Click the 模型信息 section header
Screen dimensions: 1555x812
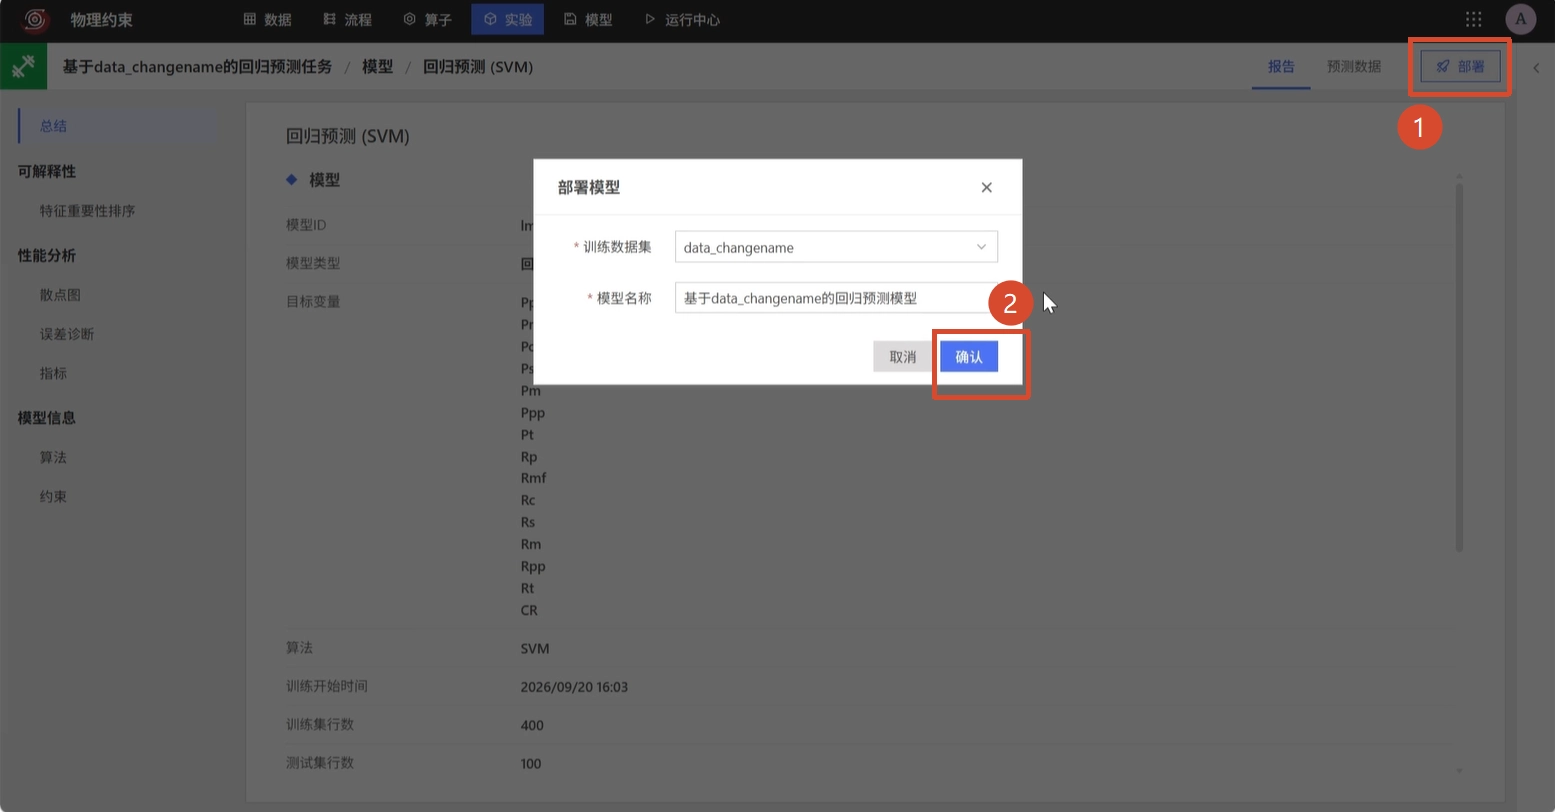point(47,417)
